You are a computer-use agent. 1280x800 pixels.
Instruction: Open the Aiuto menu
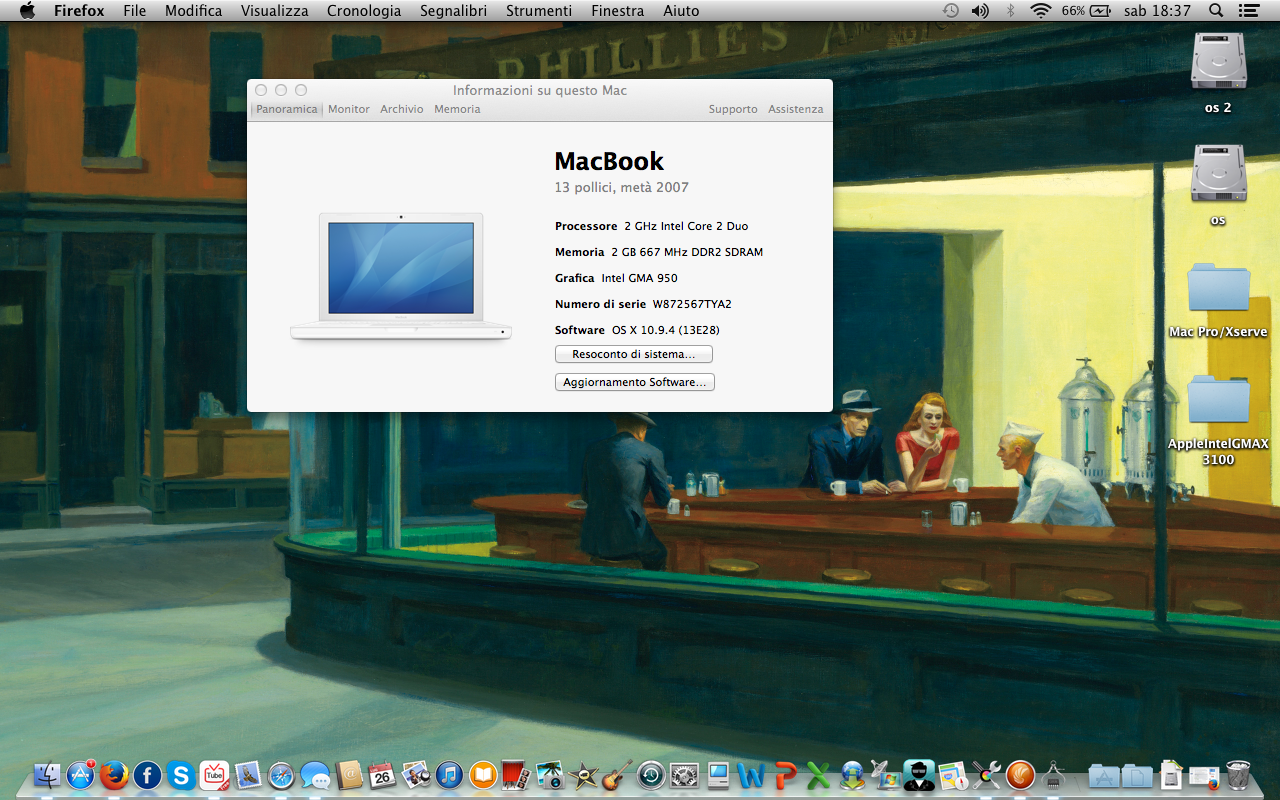[681, 11]
